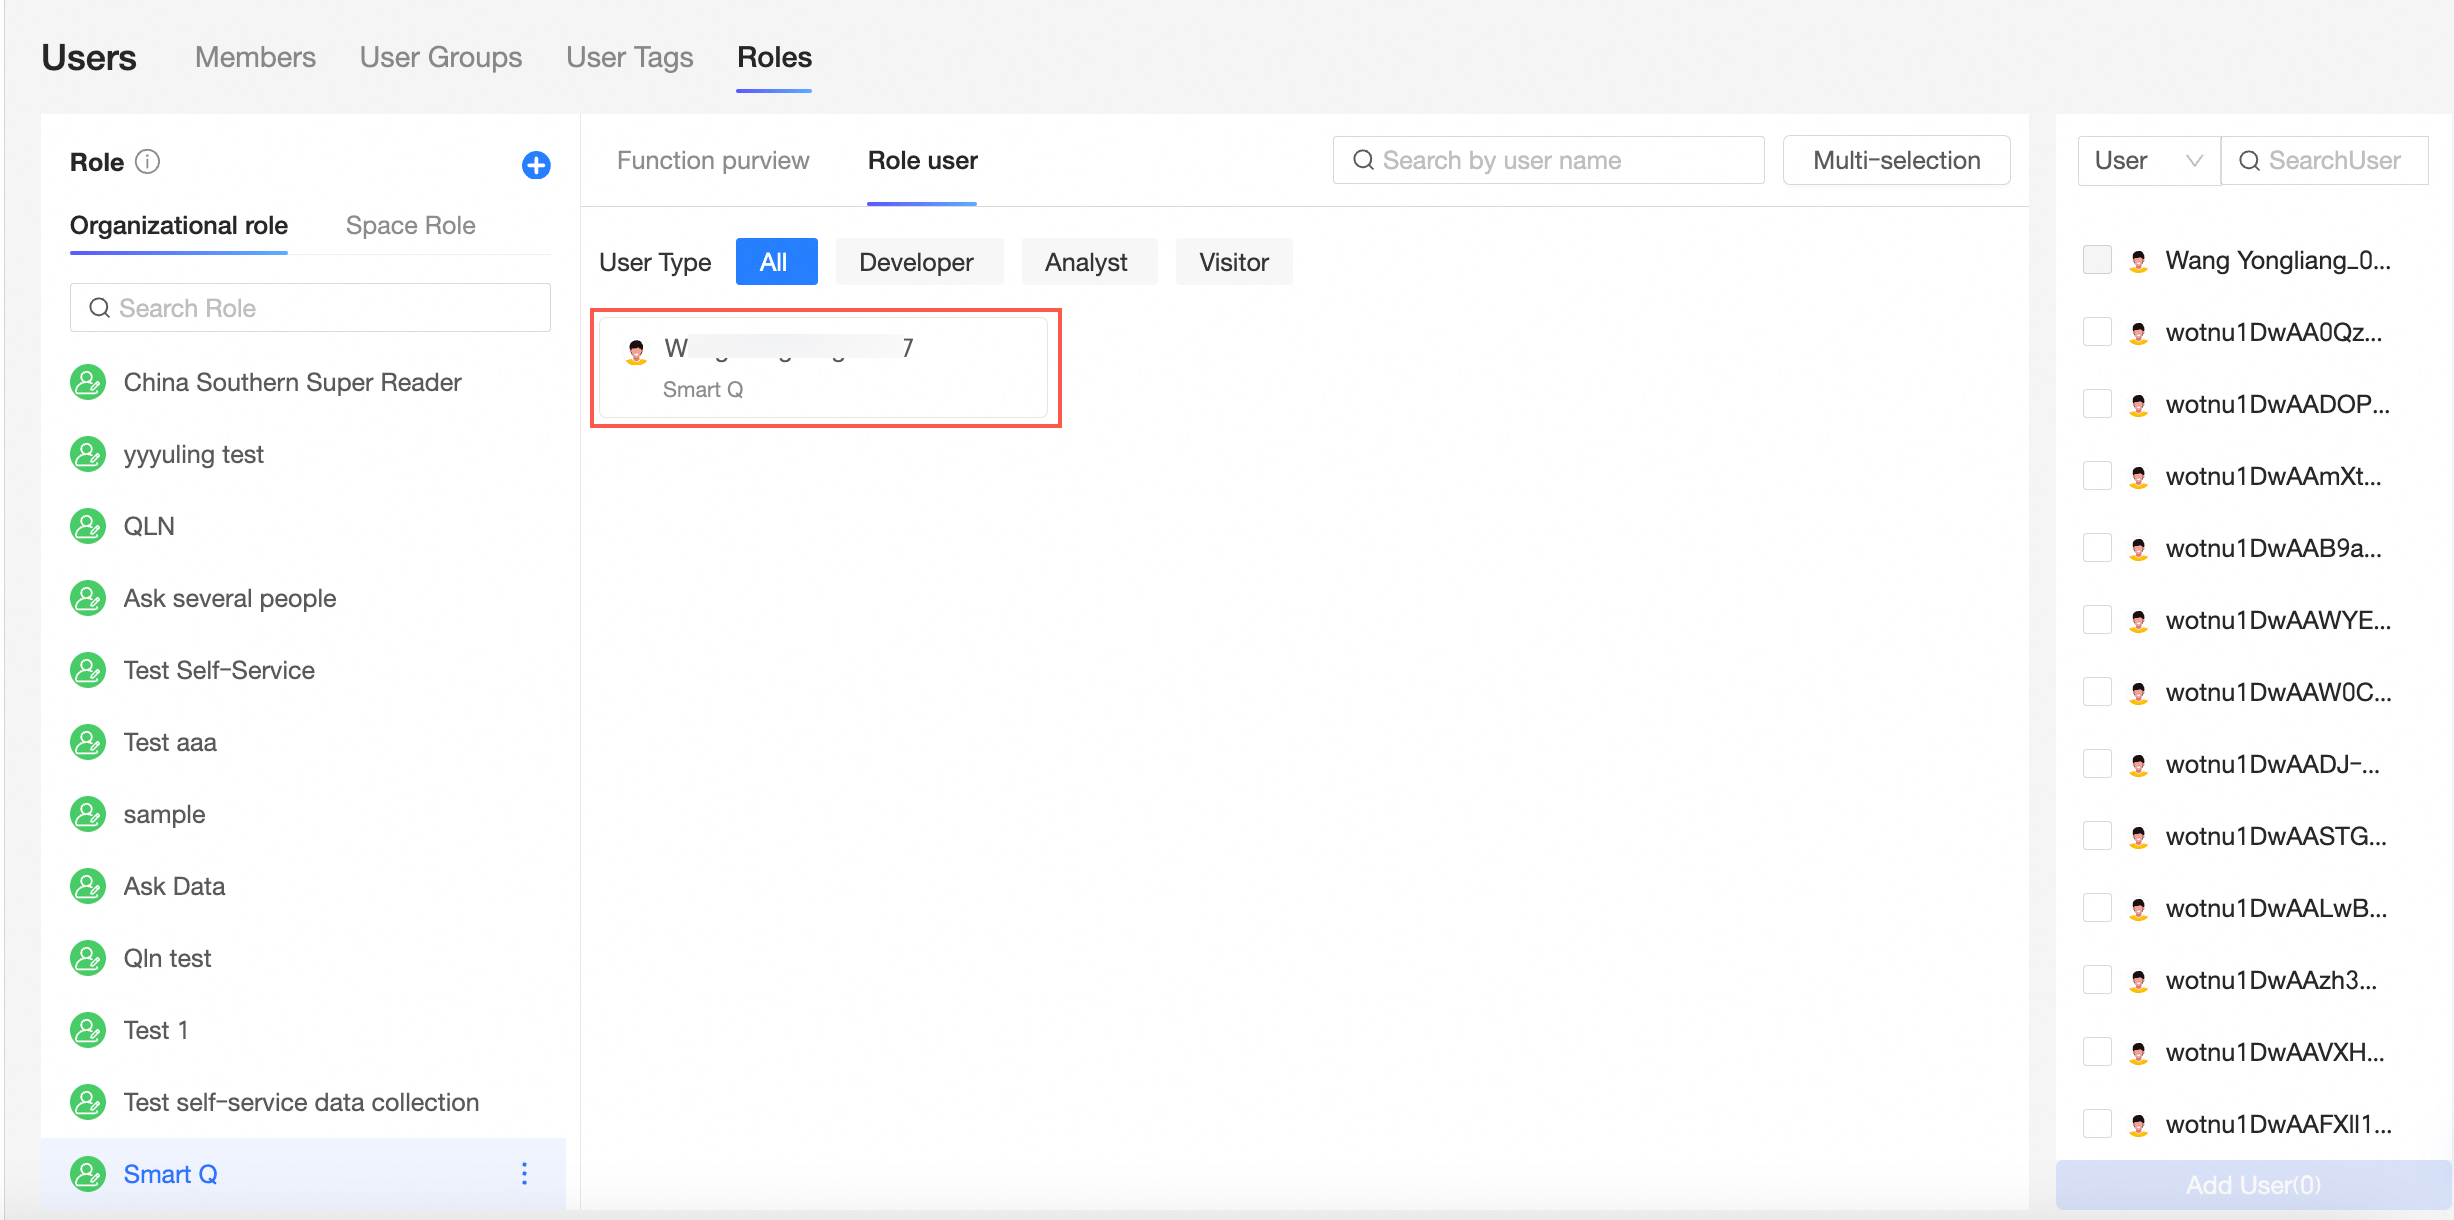Select the wotnu1DwAAWYE... user checkbox

click(x=2096, y=620)
